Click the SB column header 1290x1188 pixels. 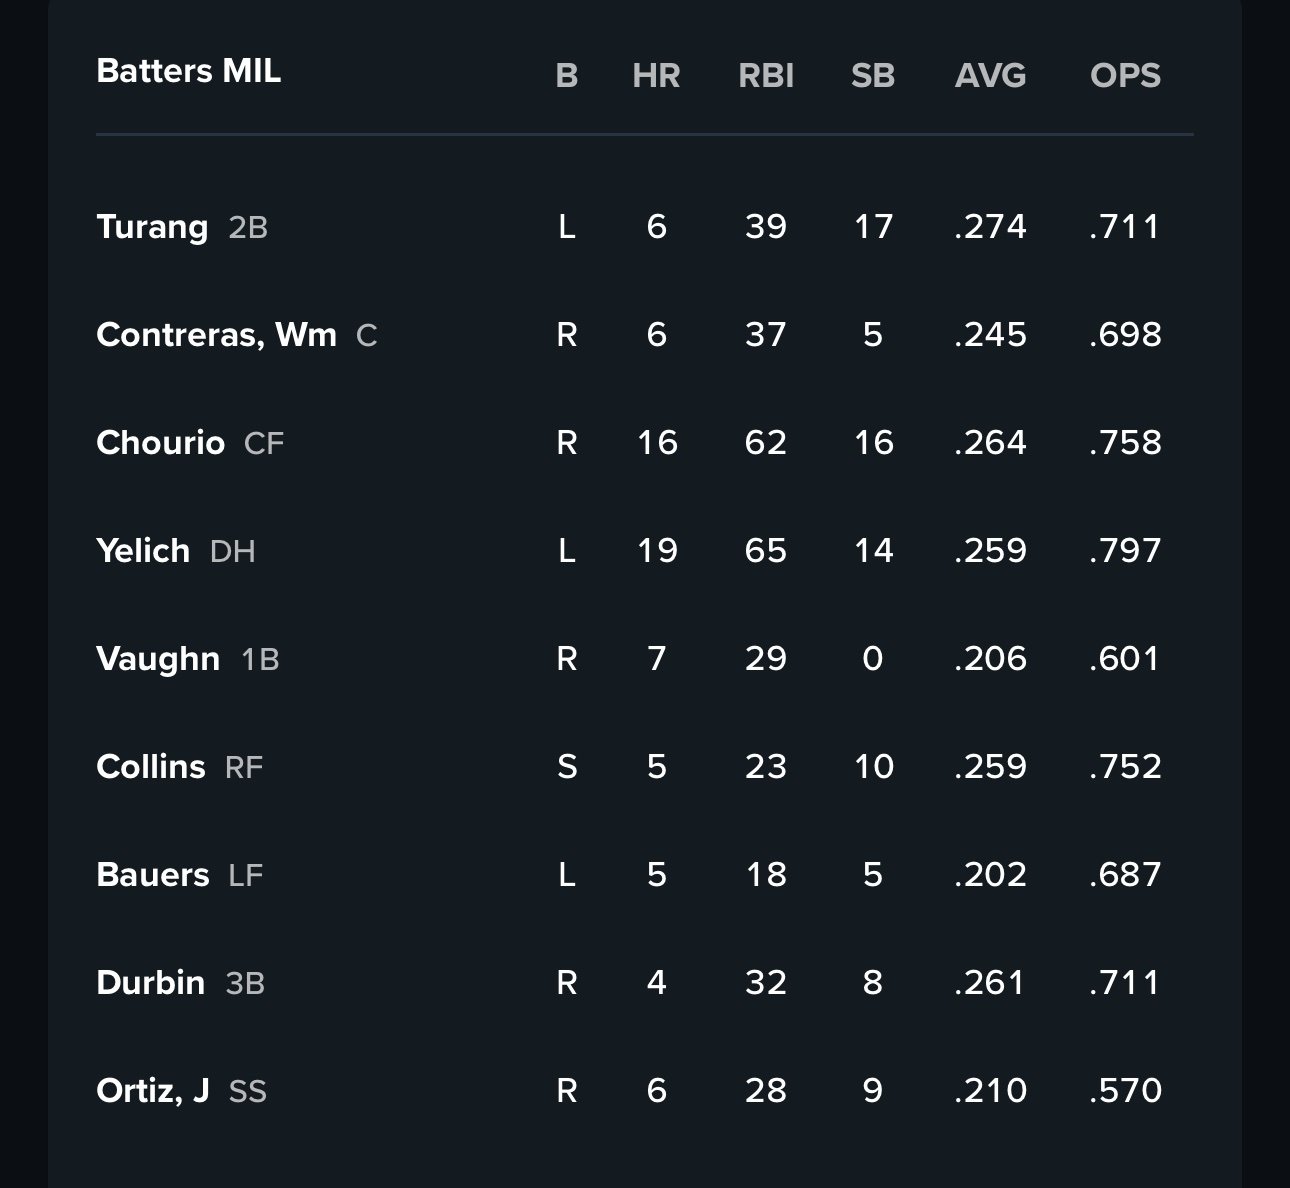pyautogui.click(x=873, y=76)
